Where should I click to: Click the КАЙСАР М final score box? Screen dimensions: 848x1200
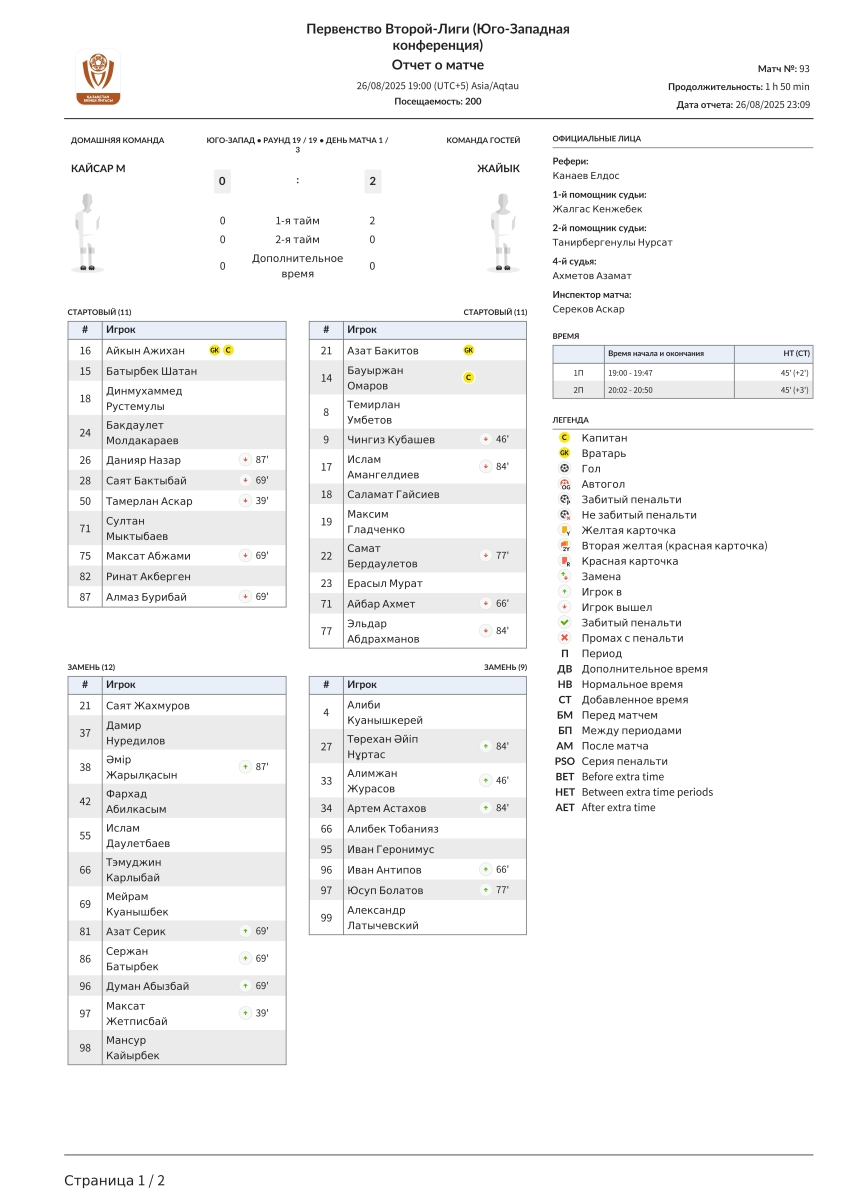222,181
